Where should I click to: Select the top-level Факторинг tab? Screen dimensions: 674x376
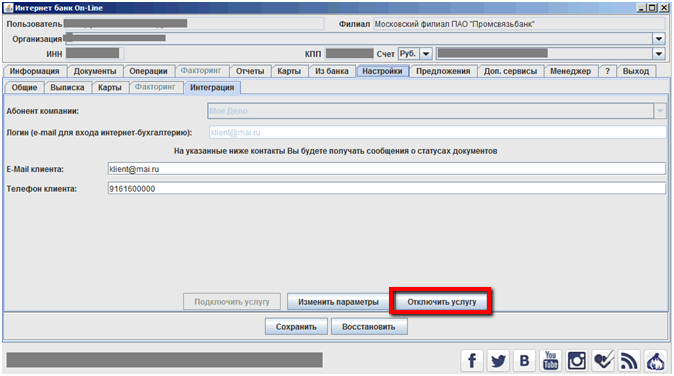[201, 71]
